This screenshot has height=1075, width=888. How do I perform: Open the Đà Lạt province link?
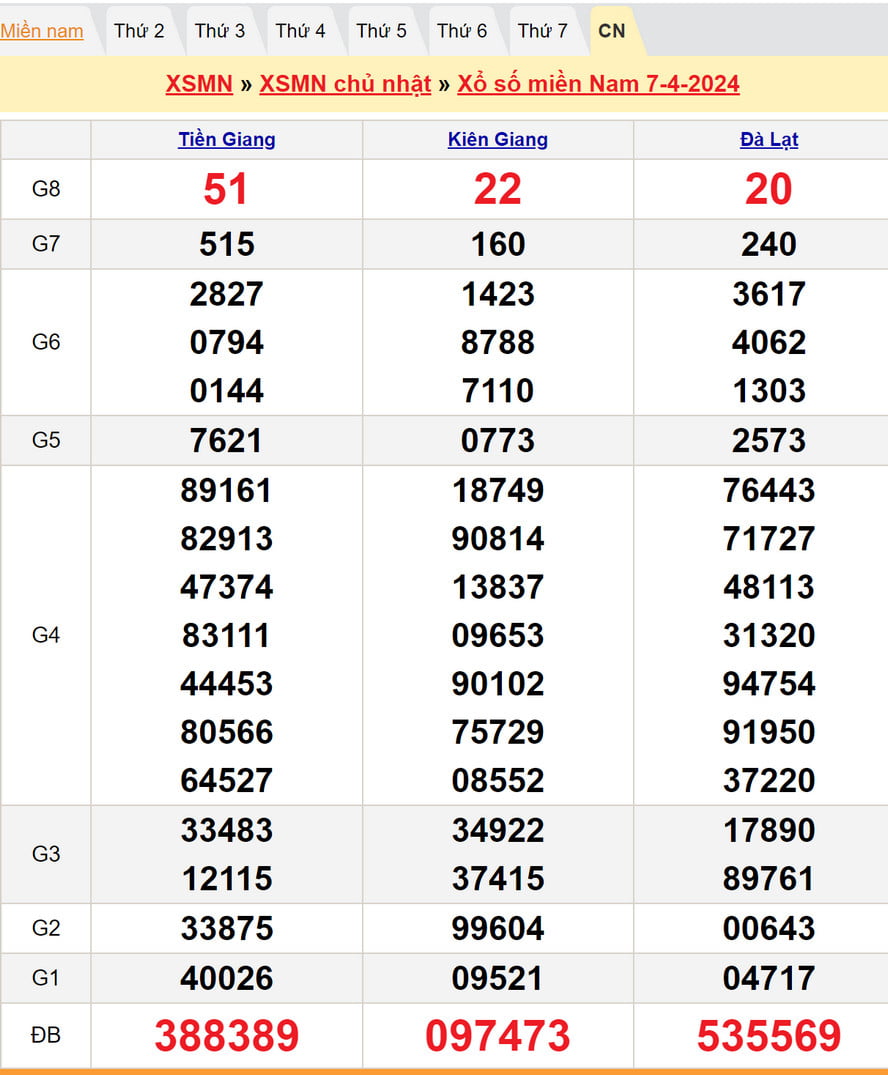(x=769, y=140)
